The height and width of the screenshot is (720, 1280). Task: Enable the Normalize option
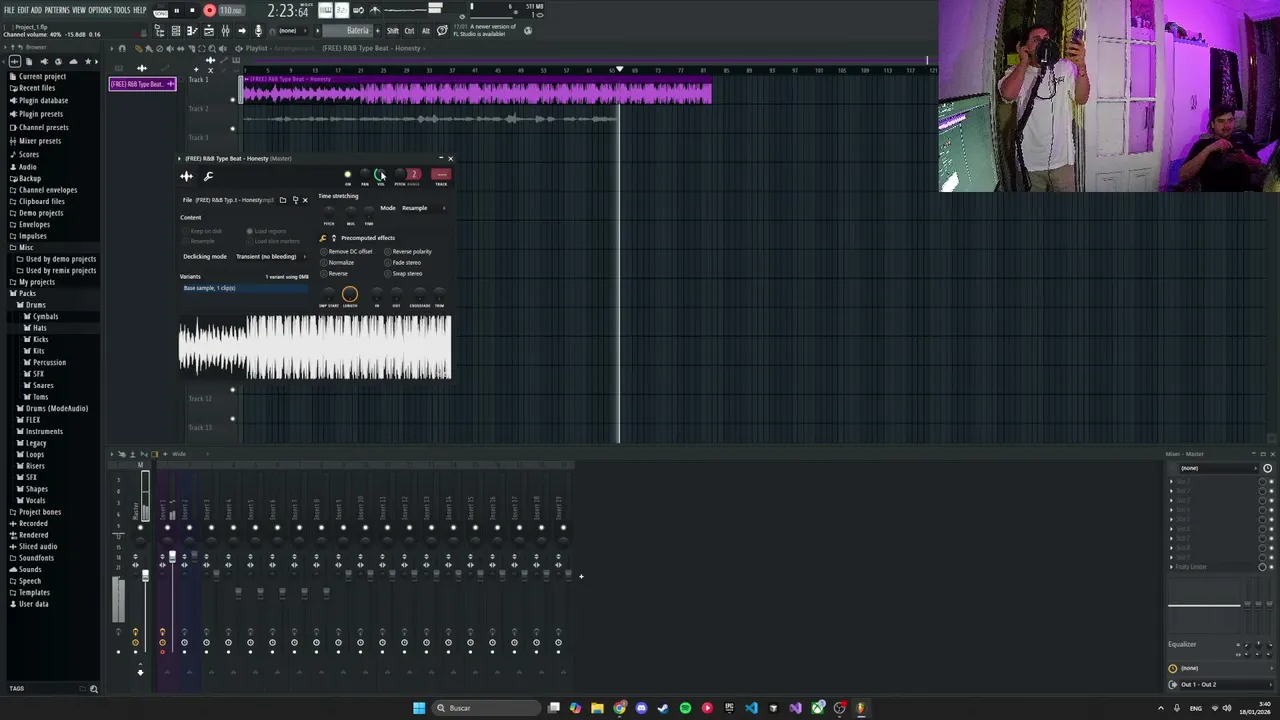(338, 262)
